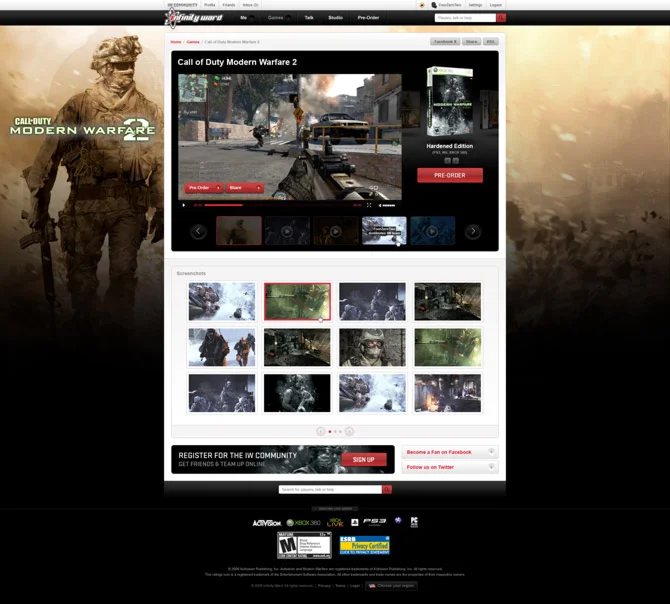
Task: Go to previous screenshots page arrow
Action: (320, 431)
